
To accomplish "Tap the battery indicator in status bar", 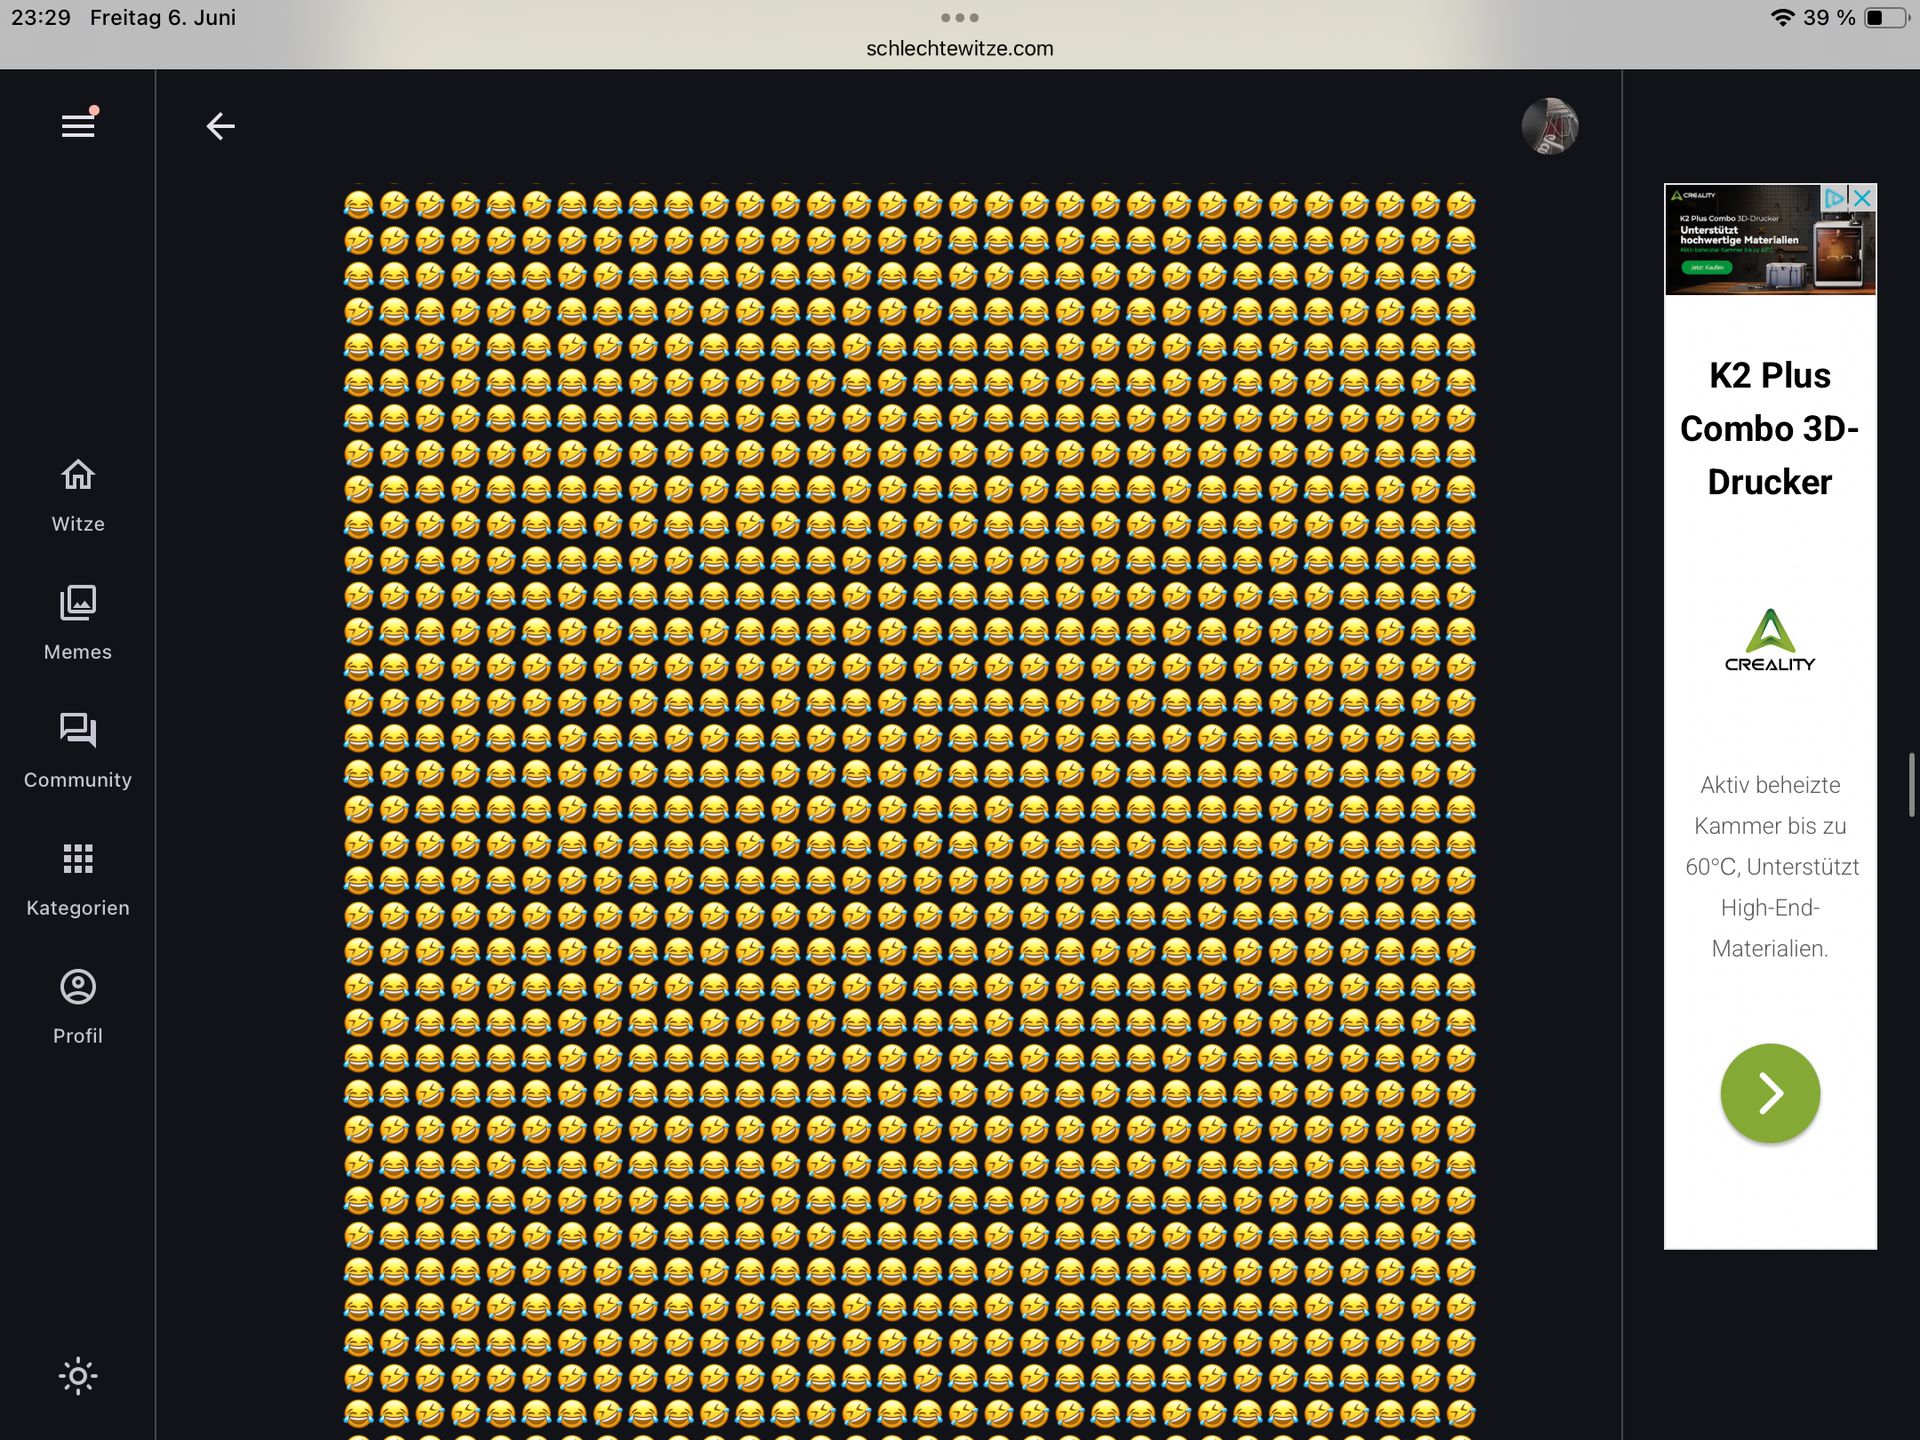I will coord(1885,18).
